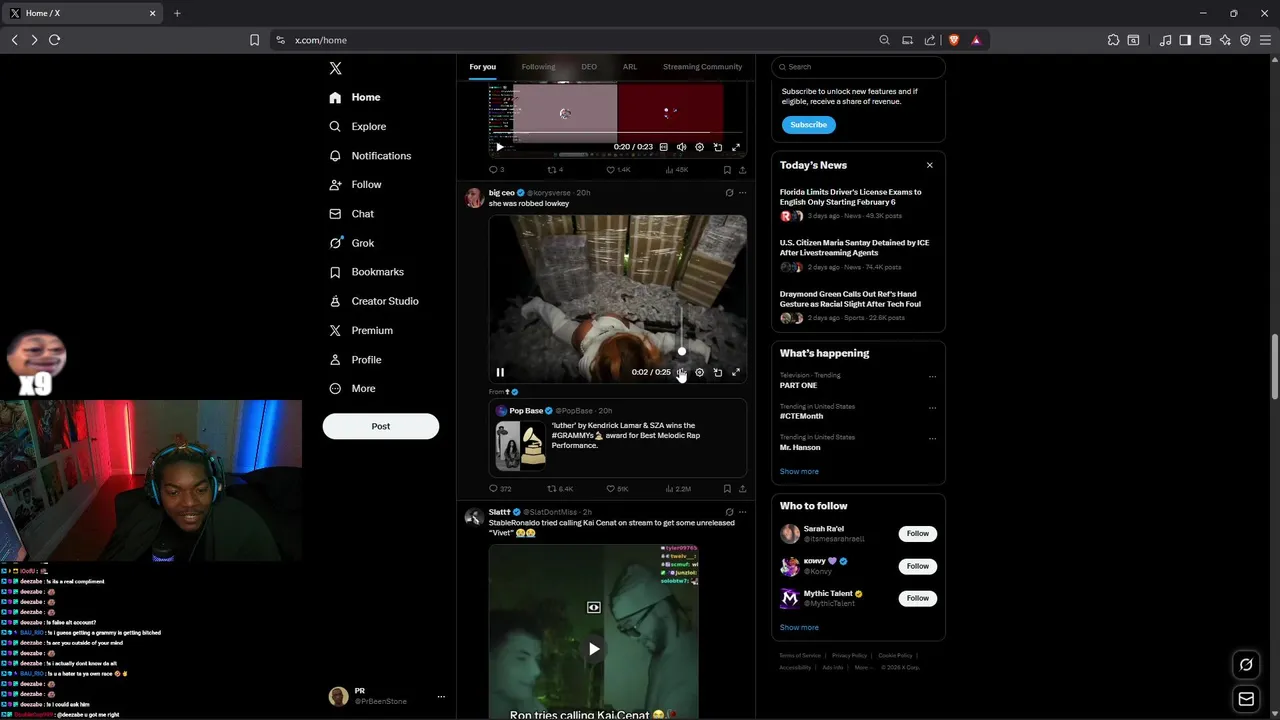Open settings gear on big ceo video
Screen dimensions: 1280x720
(699, 372)
